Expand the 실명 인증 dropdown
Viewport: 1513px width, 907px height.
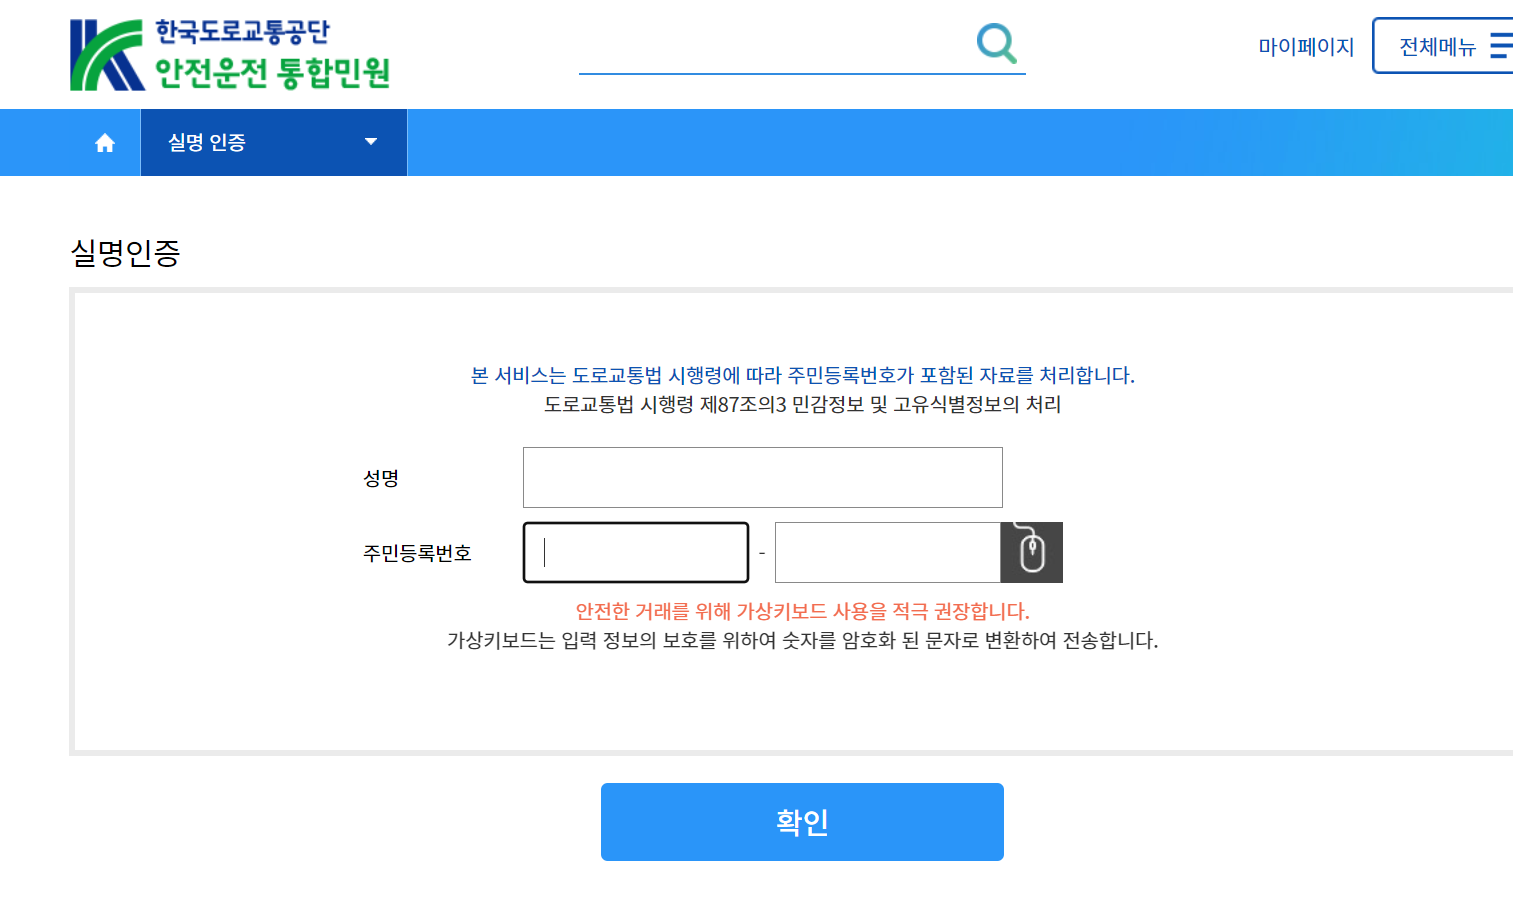(274, 142)
